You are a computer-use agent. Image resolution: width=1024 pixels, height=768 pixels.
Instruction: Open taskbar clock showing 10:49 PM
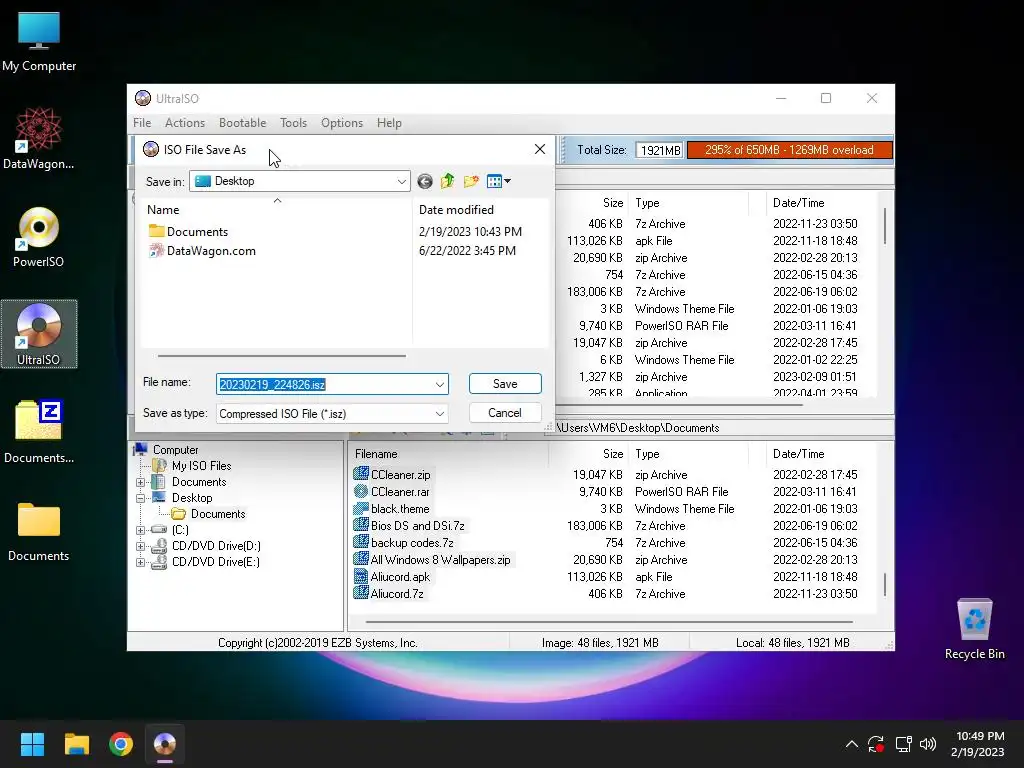point(978,744)
